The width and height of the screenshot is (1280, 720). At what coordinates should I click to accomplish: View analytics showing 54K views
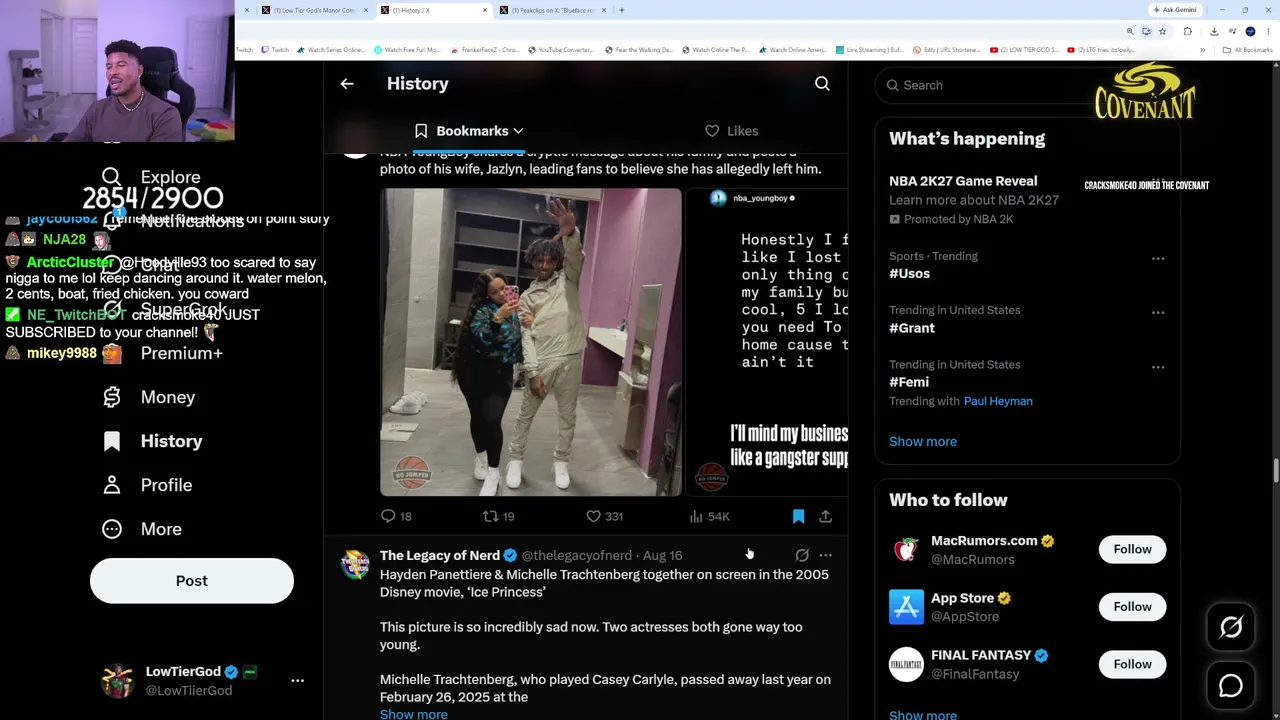coord(709,516)
